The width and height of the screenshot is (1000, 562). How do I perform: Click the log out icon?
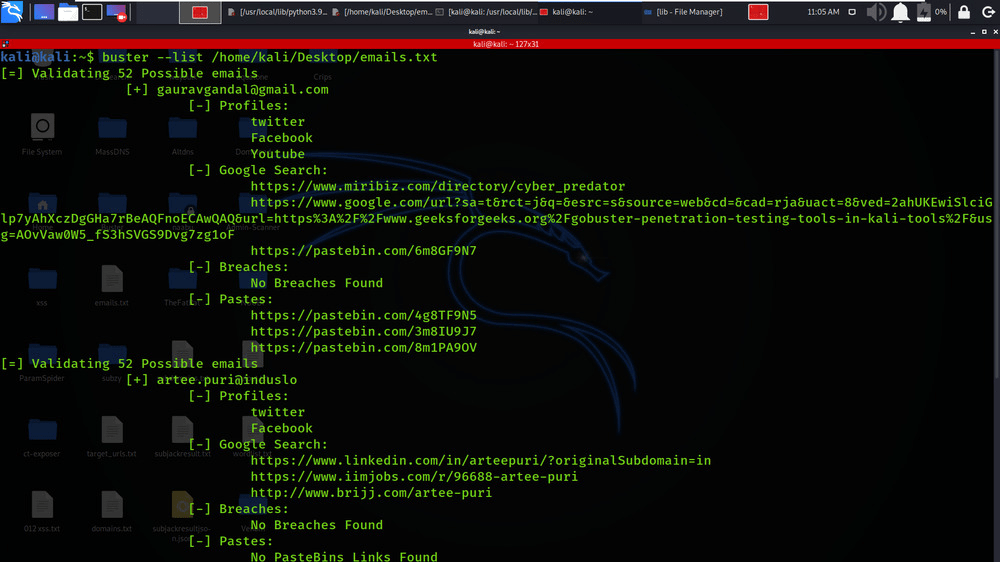988,12
